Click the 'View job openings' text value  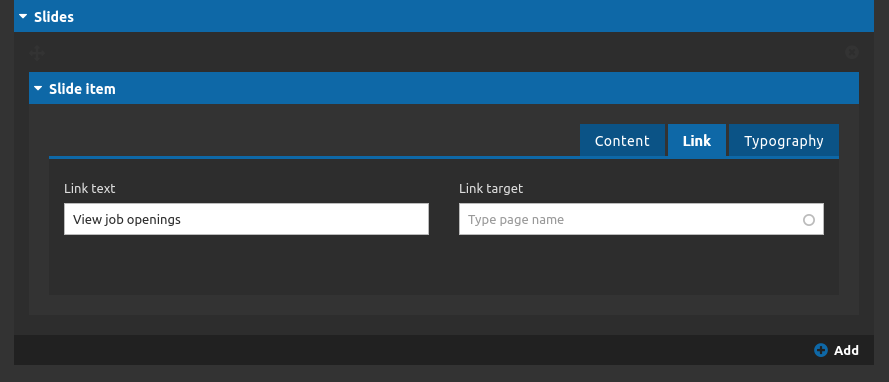[x=127, y=219]
